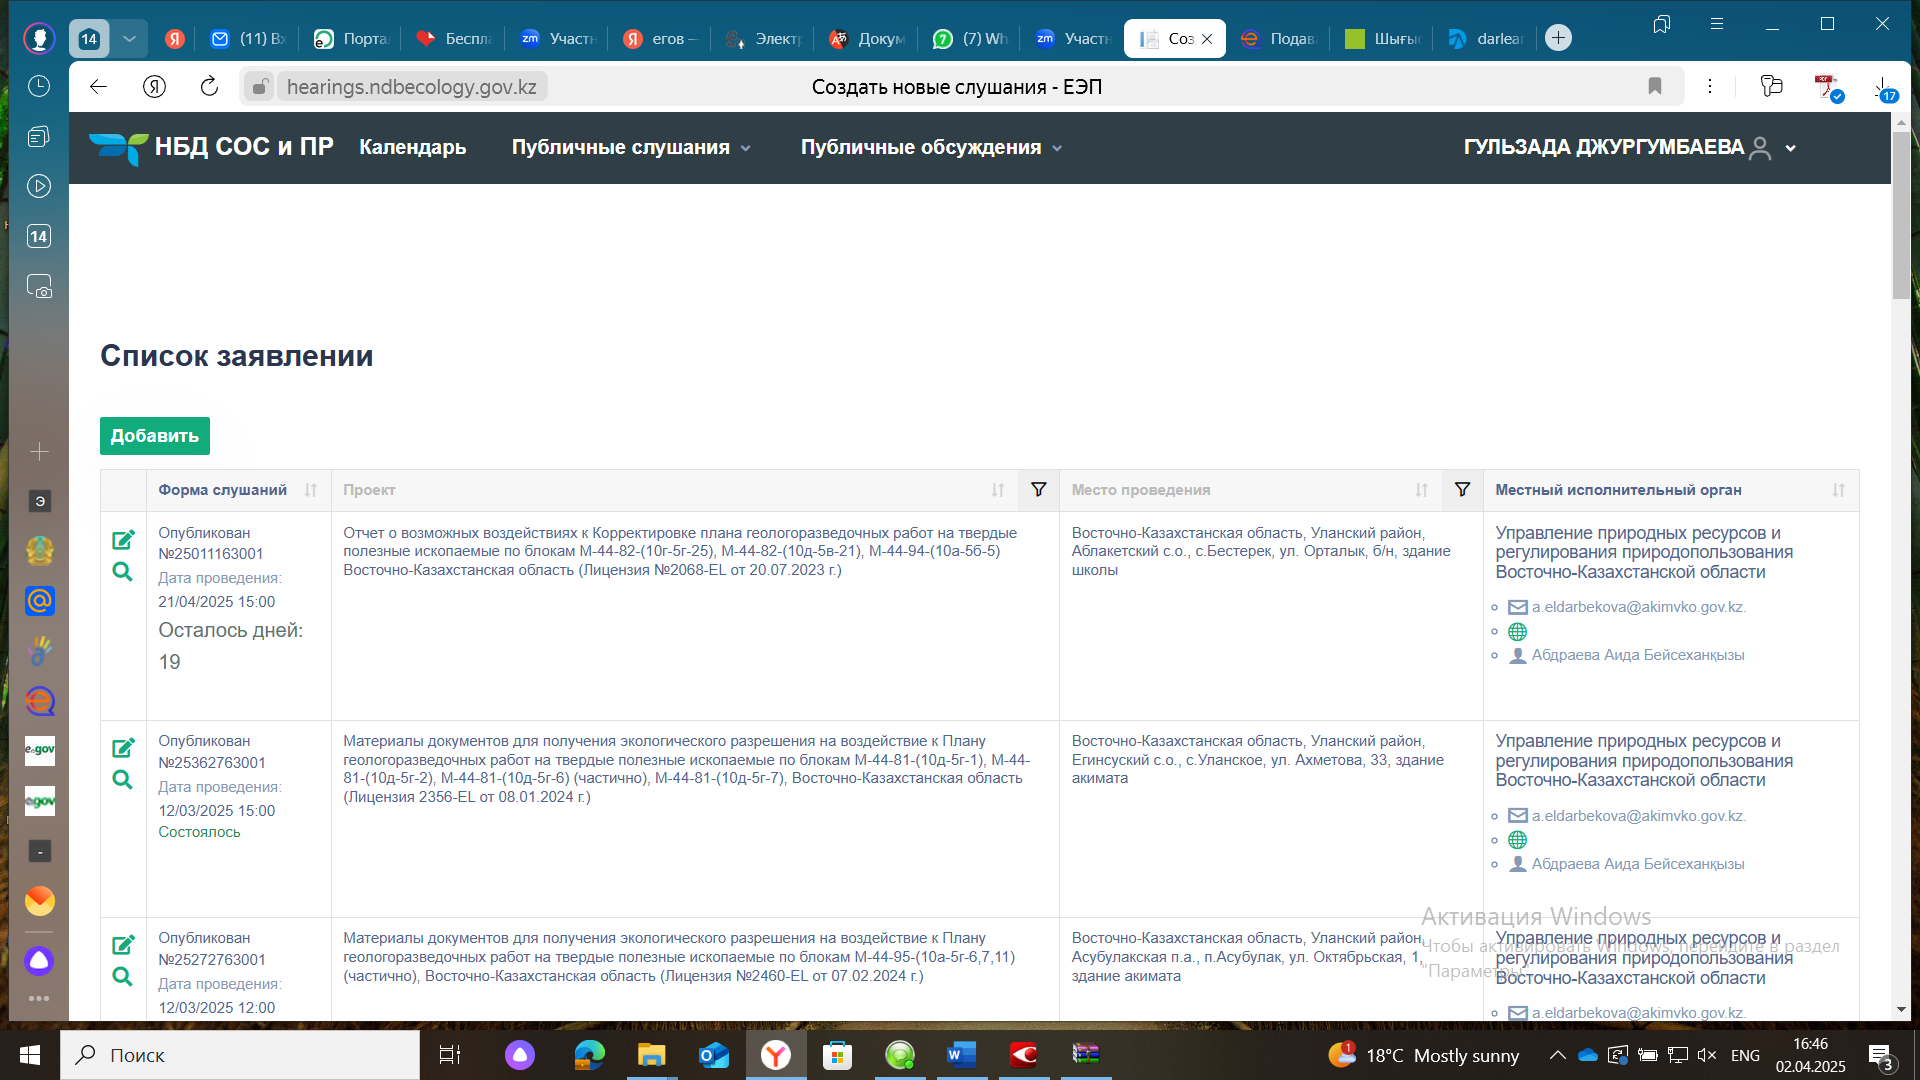Viewport: 1920px width, 1080px height.
Task: Toggle sort on Форма слушаний column
Action: point(310,490)
